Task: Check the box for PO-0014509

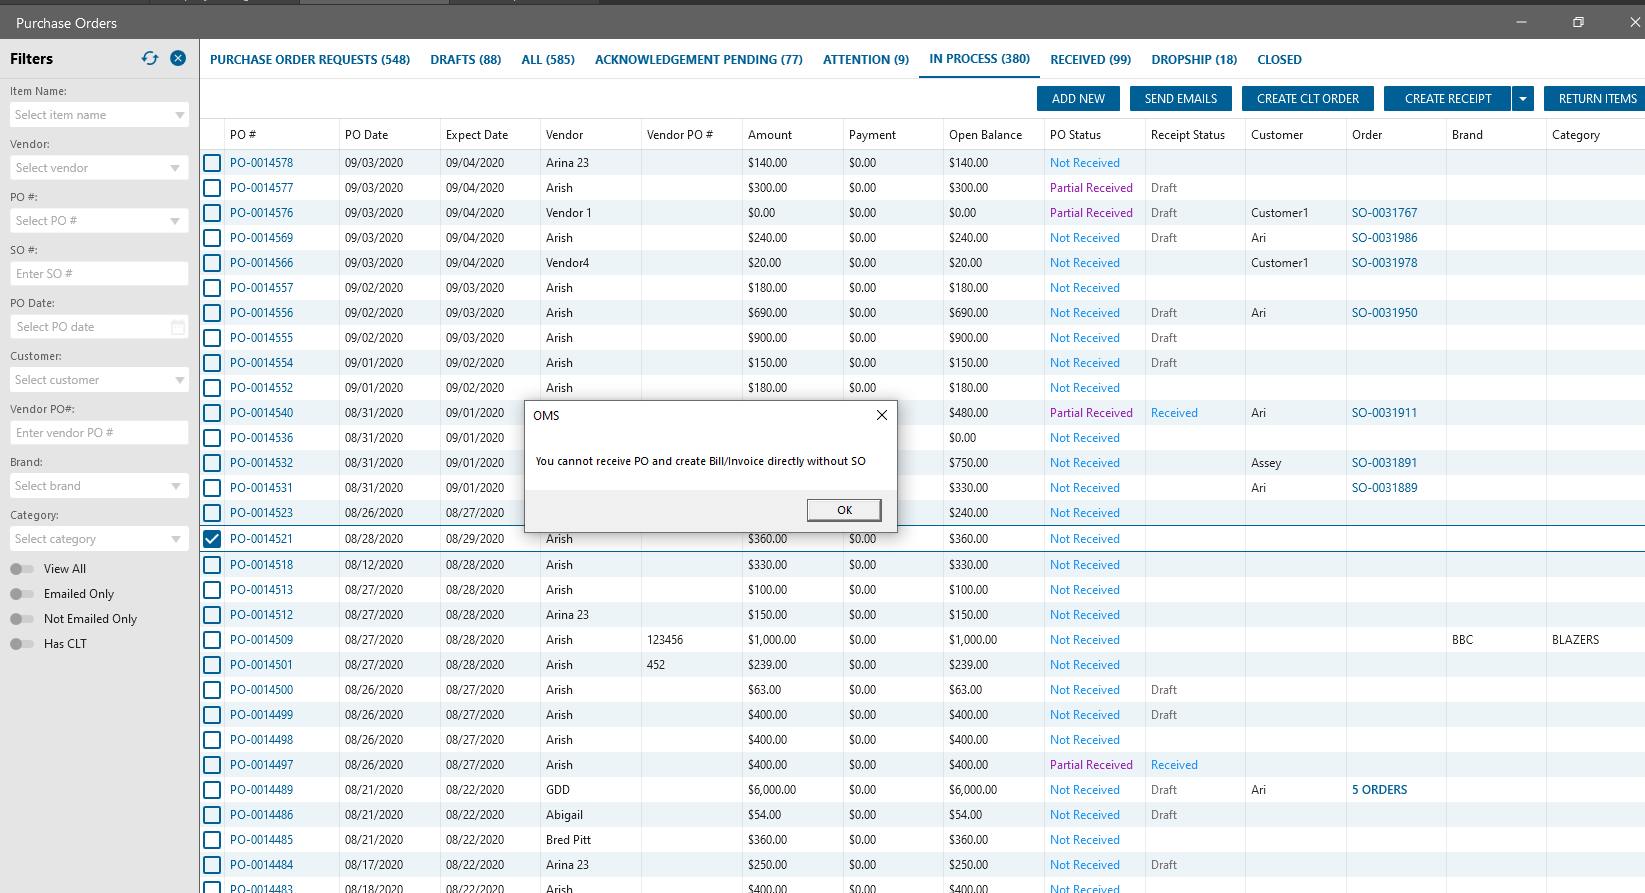Action: 212,640
